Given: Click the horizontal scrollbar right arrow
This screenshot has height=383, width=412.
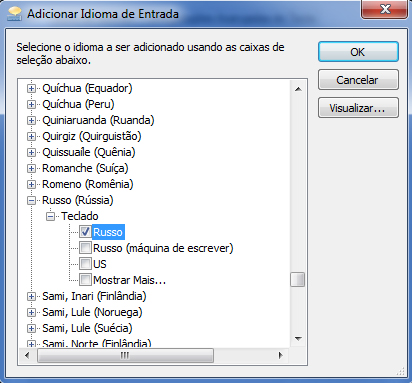Looking at the screenshot, I should (281, 355).
